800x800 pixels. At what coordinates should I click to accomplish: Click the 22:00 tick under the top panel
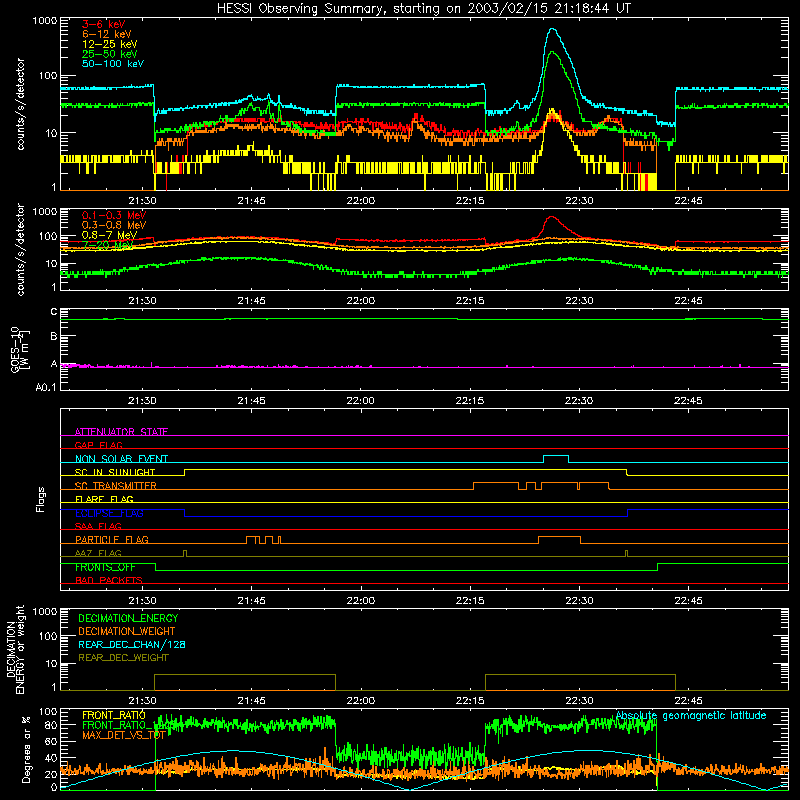[361, 201]
